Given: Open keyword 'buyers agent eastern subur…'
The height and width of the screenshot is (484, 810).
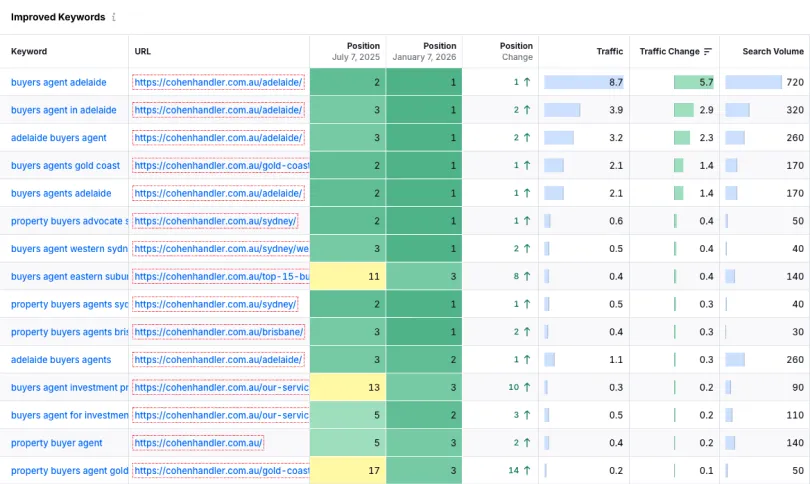Looking at the screenshot, I should [x=69, y=276].
